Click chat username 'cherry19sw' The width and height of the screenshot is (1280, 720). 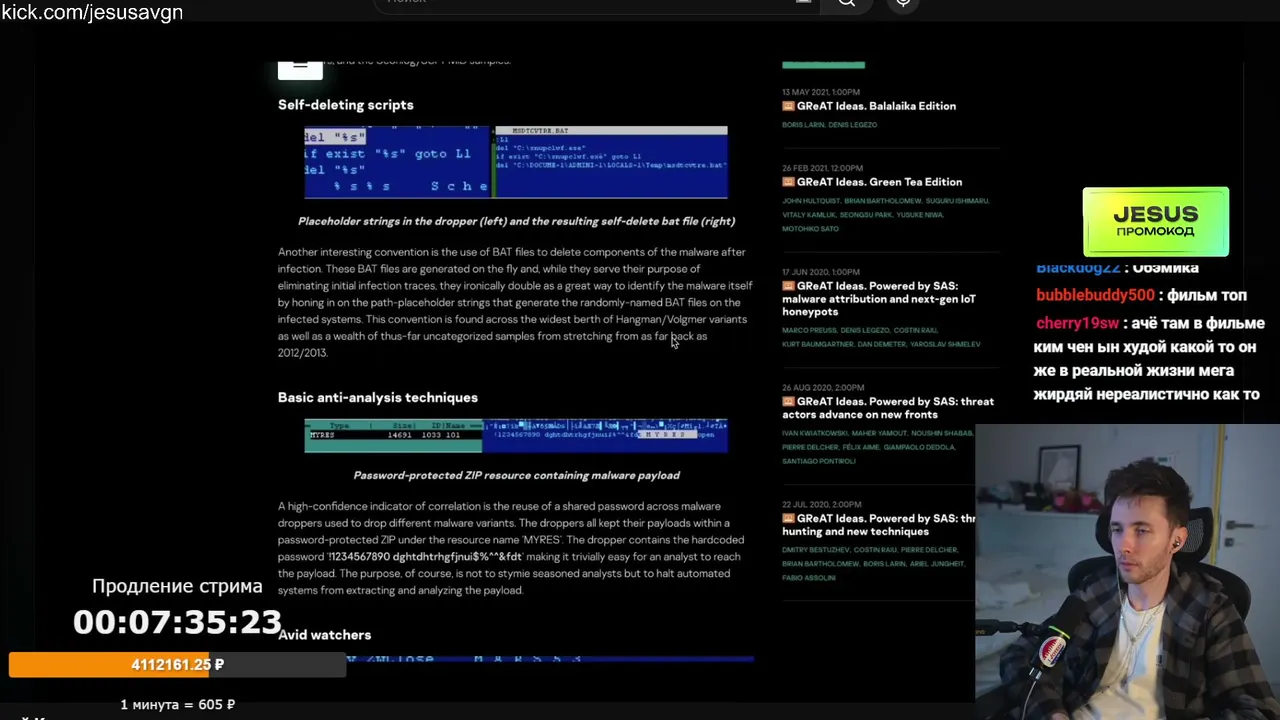point(1077,323)
